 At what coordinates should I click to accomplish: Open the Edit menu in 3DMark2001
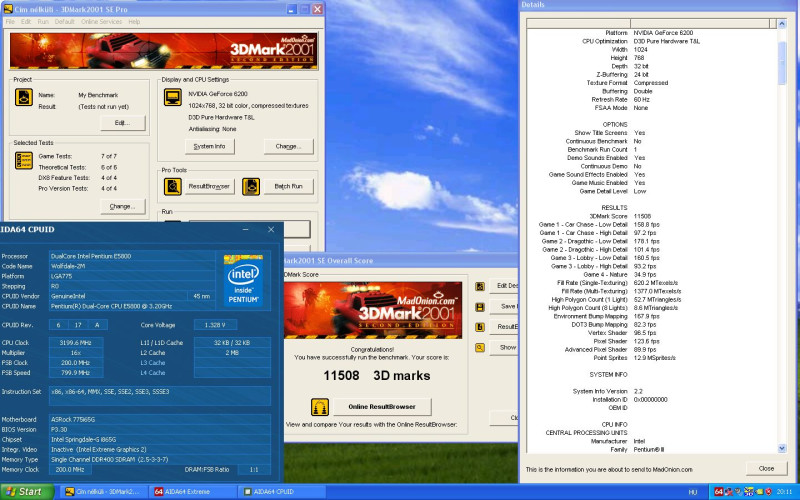pyautogui.click(x=26, y=21)
